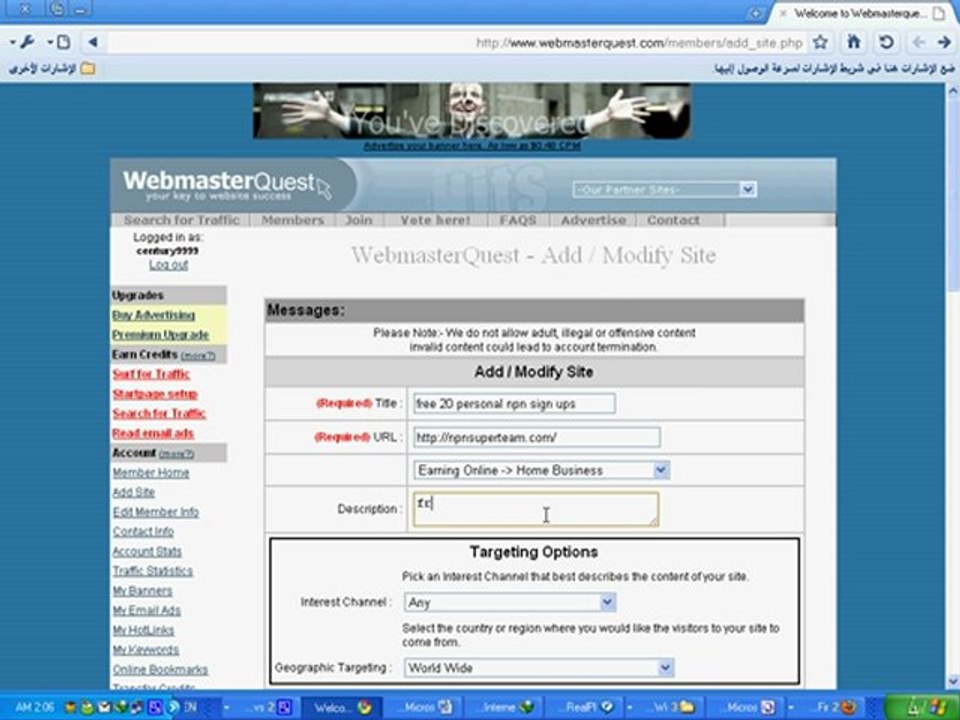960x720 pixels.
Task: Open the Fr 2 Firefox taskbar group
Action: 834,707
